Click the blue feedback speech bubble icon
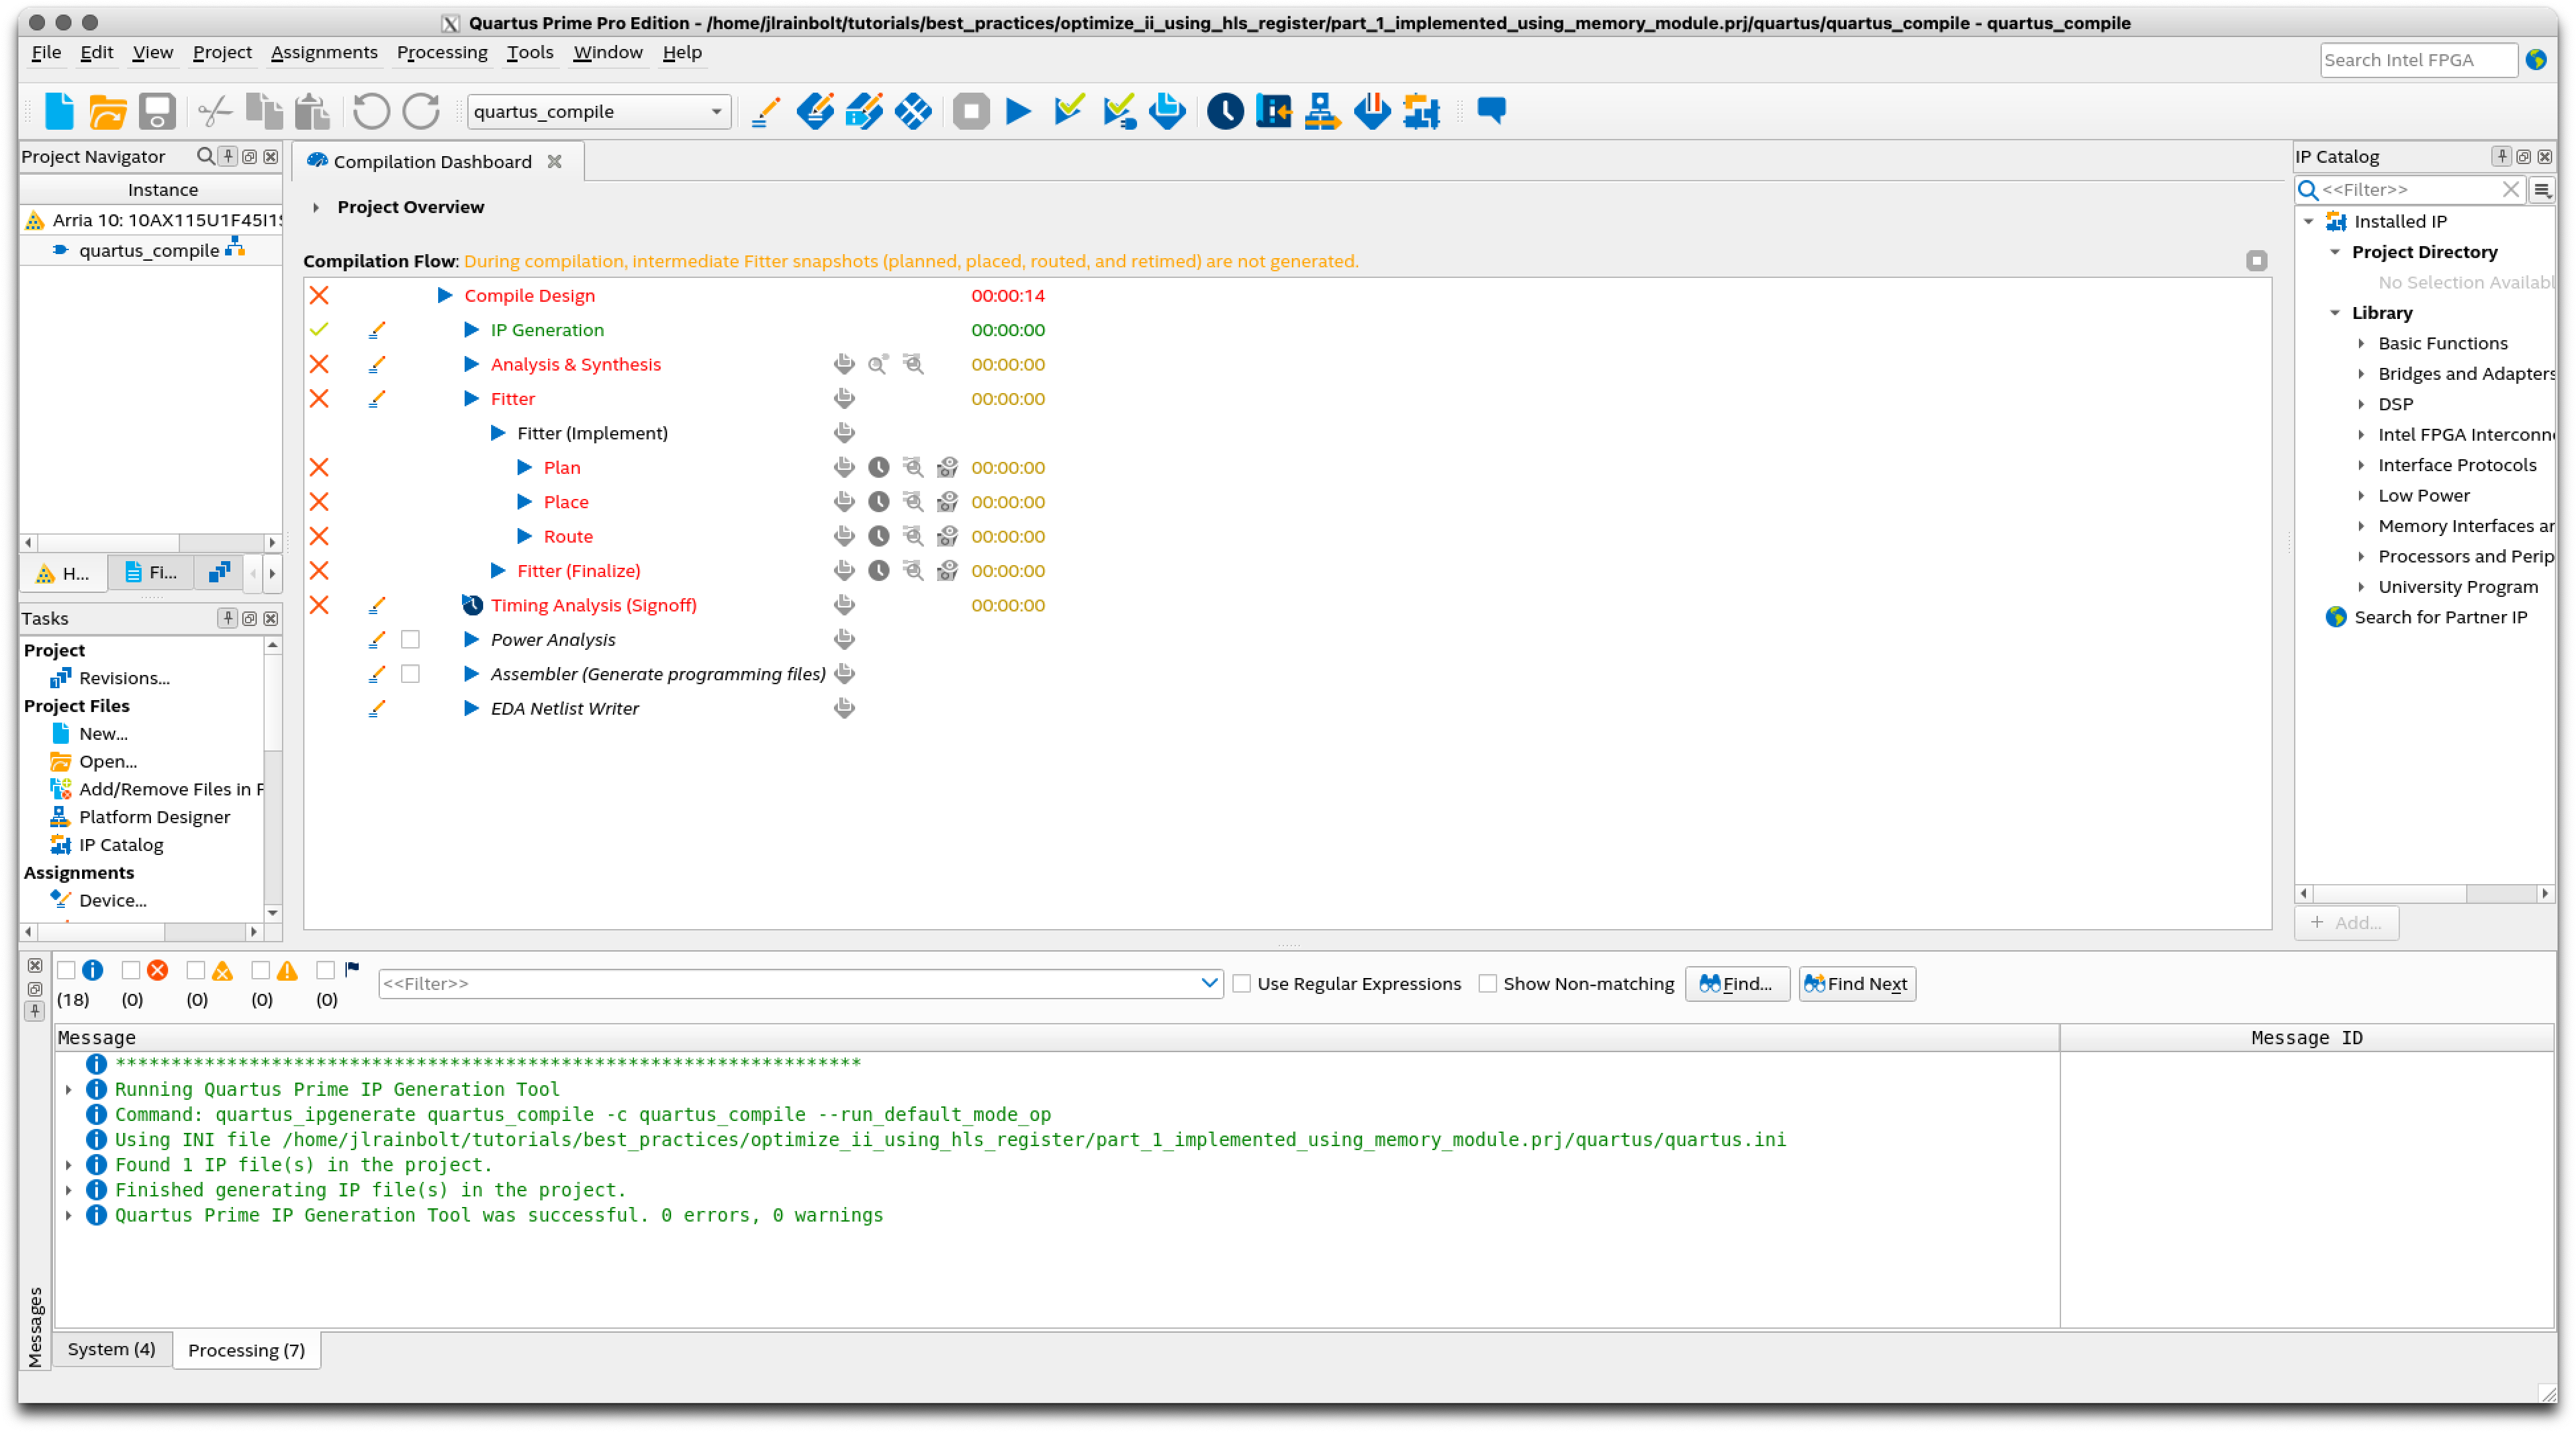2576x1432 pixels. (1491, 109)
